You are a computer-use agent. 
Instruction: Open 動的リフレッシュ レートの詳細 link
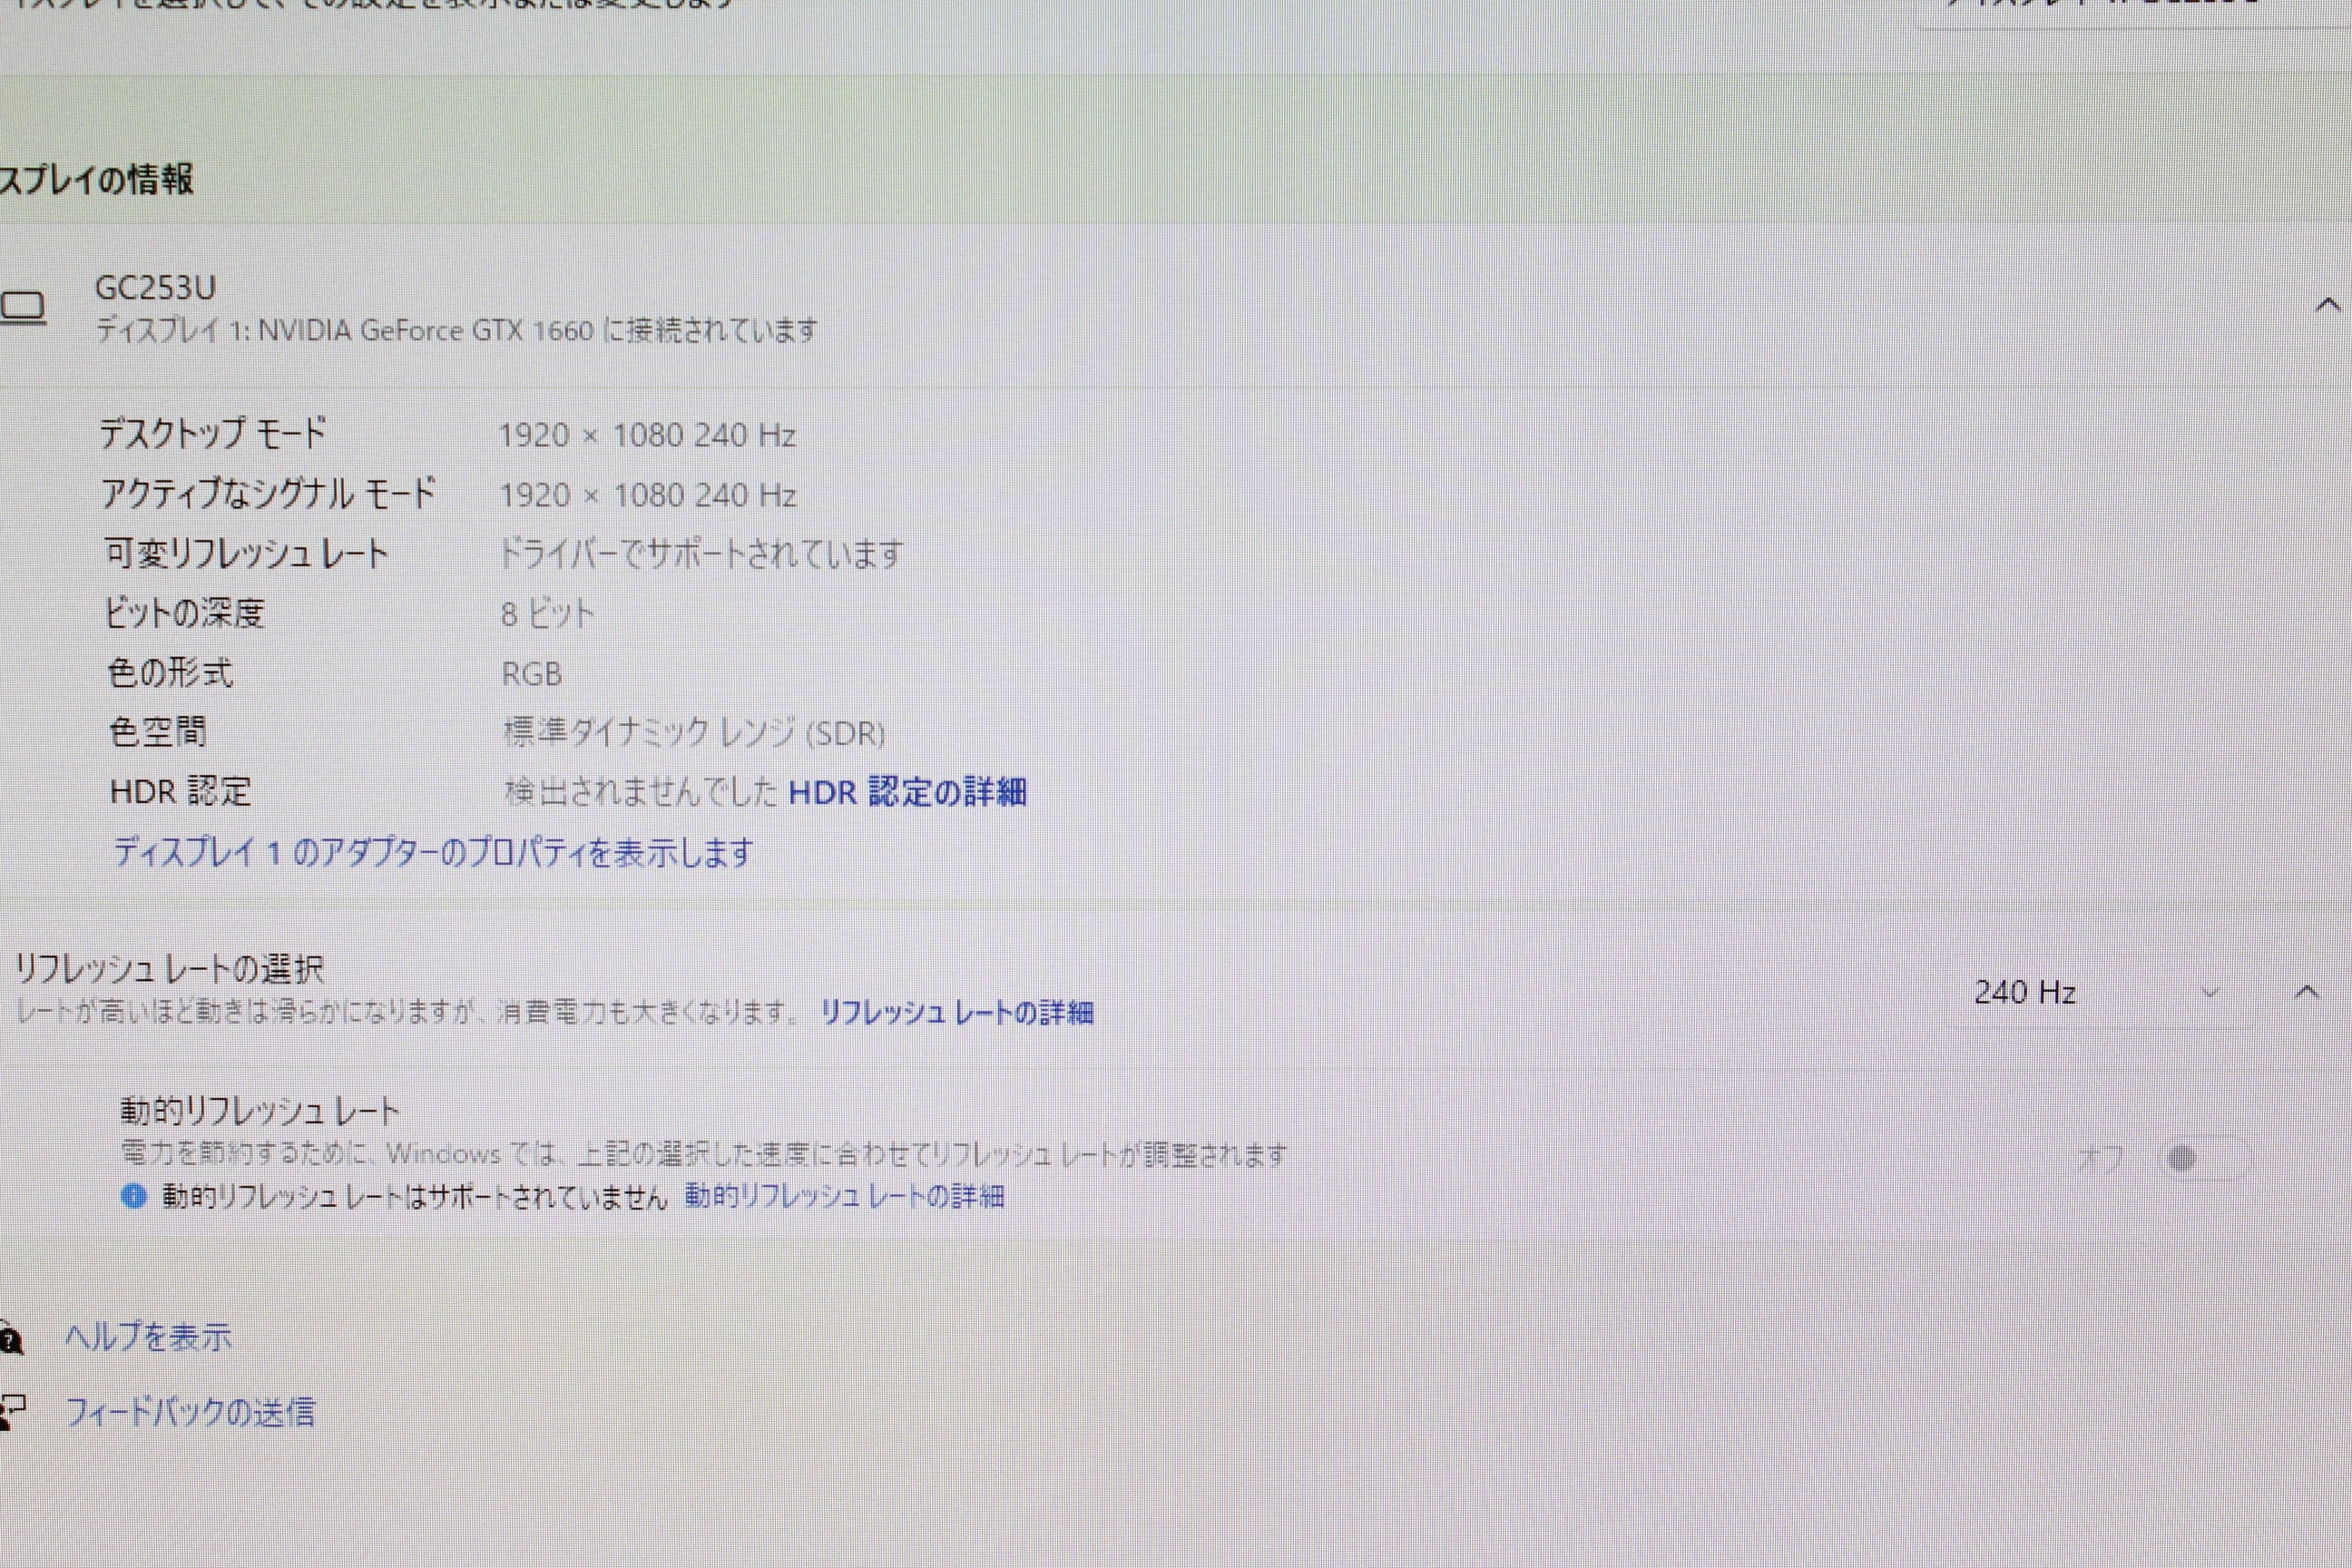(844, 1196)
